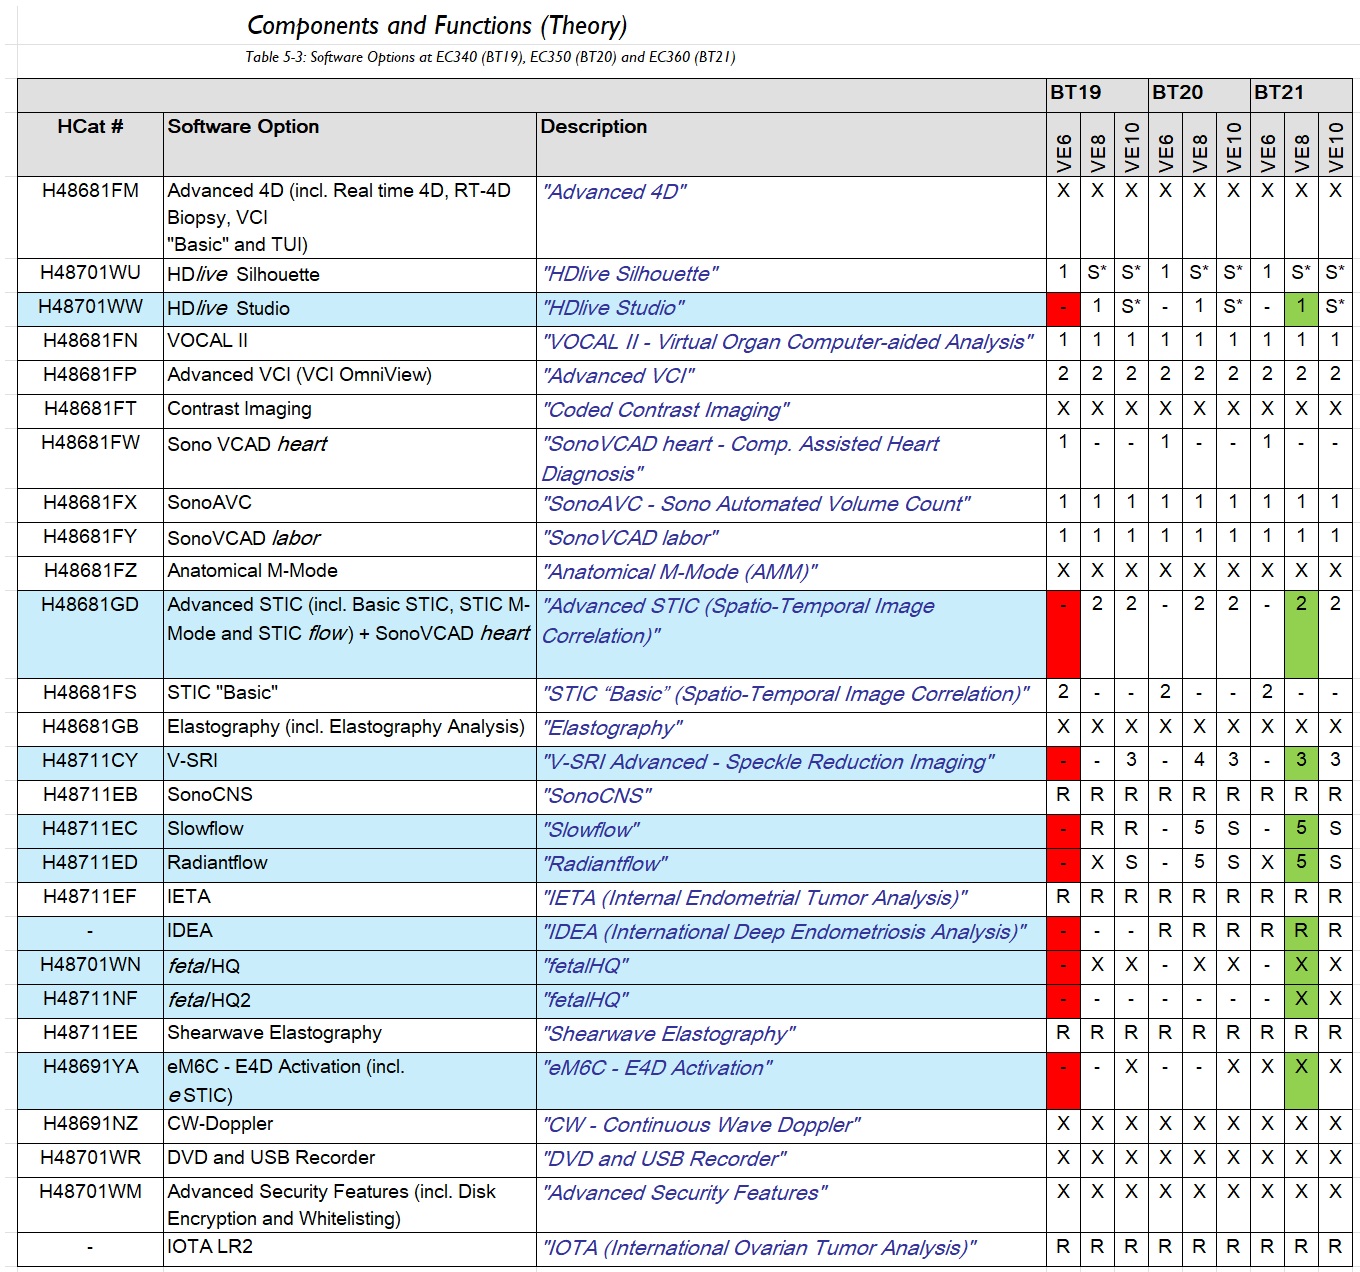Follow the "SonoVCAD labor" description link
1360x1272 pixels.
630,538
